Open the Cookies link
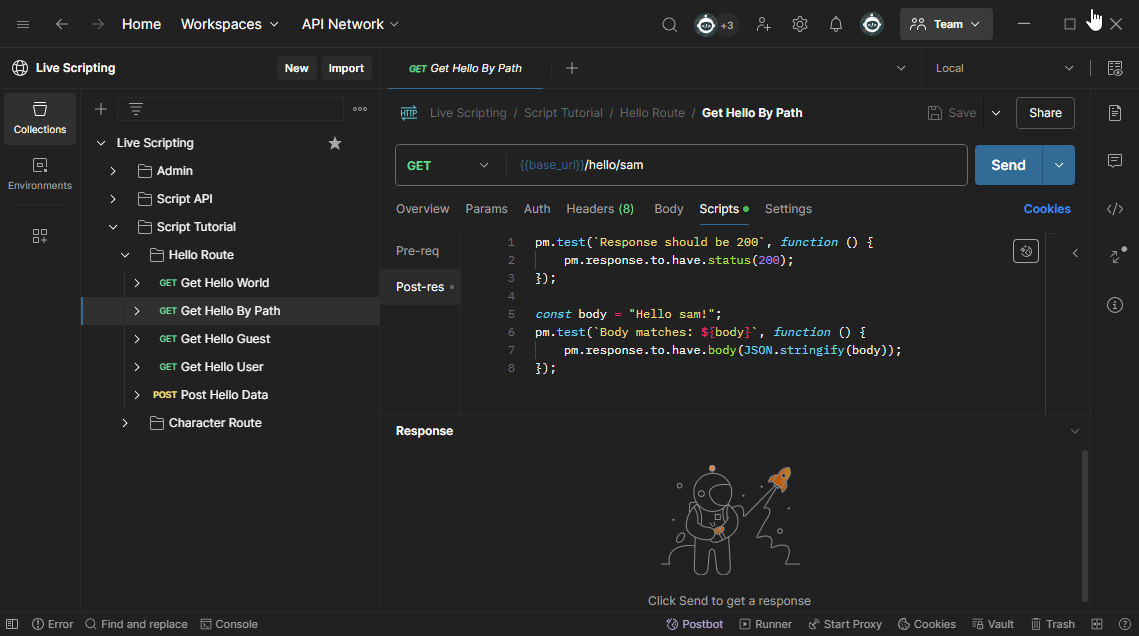This screenshot has width=1139, height=636. click(1047, 209)
